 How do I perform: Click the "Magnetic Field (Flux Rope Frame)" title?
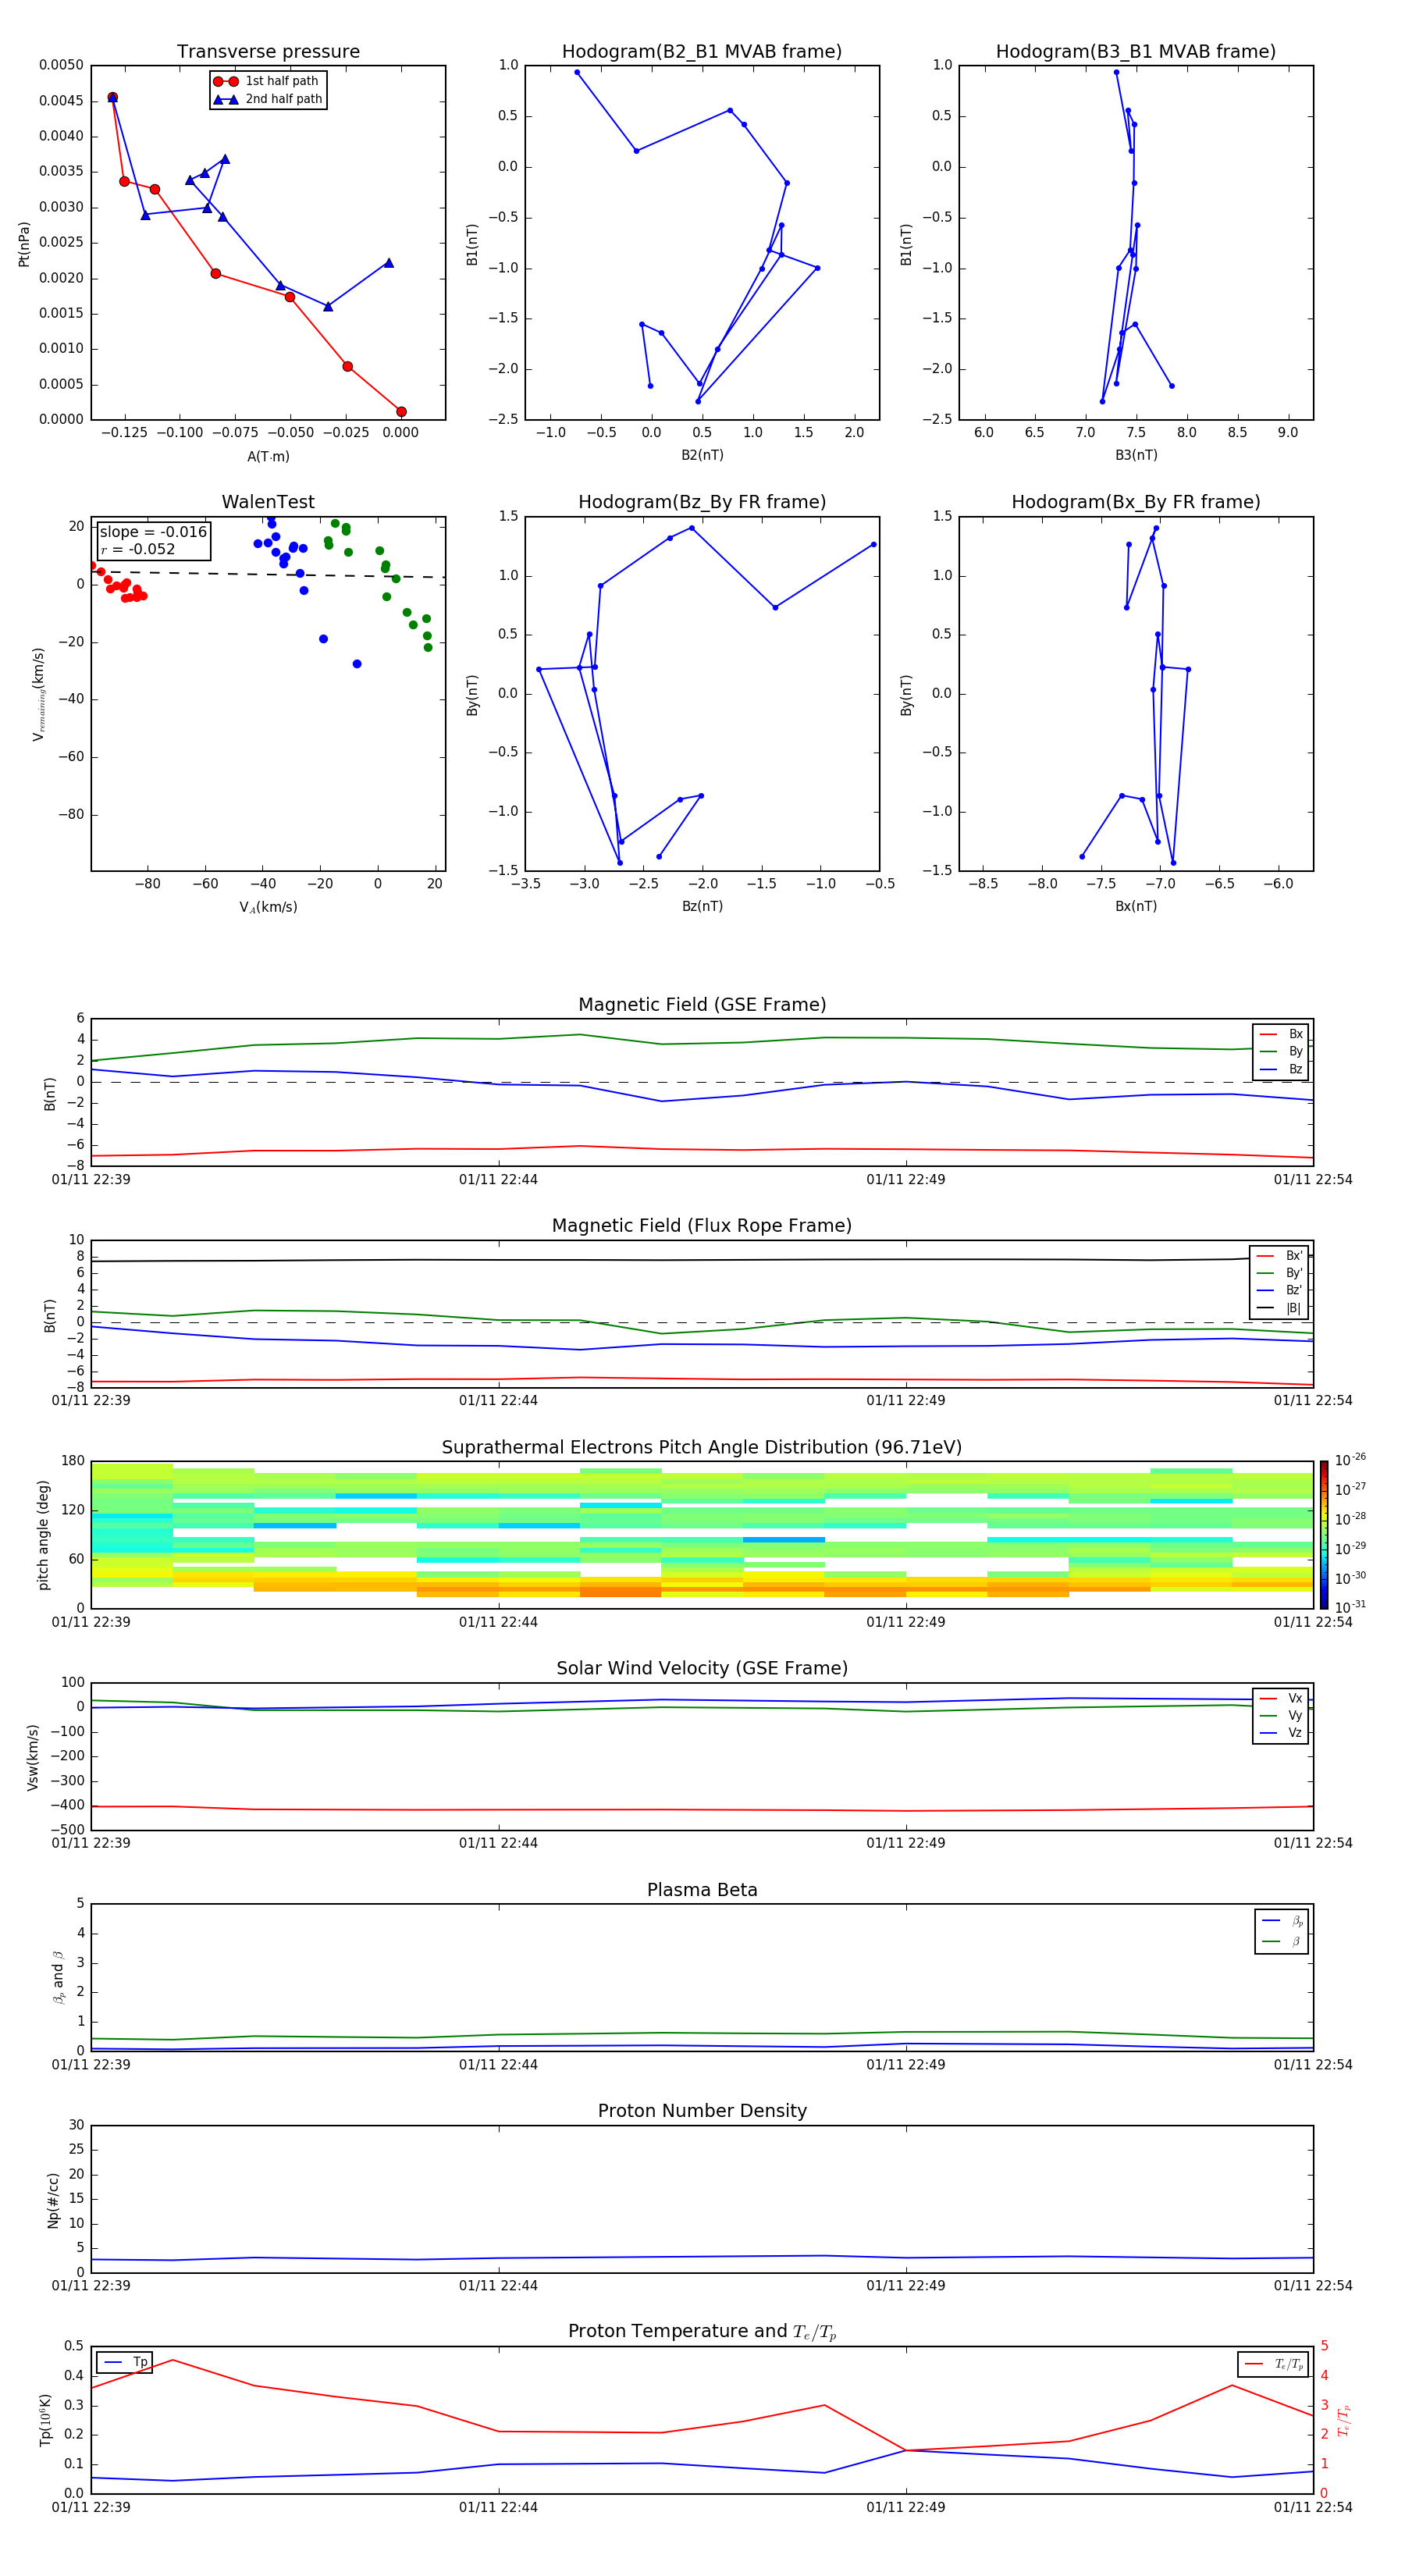click(x=702, y=1226)
